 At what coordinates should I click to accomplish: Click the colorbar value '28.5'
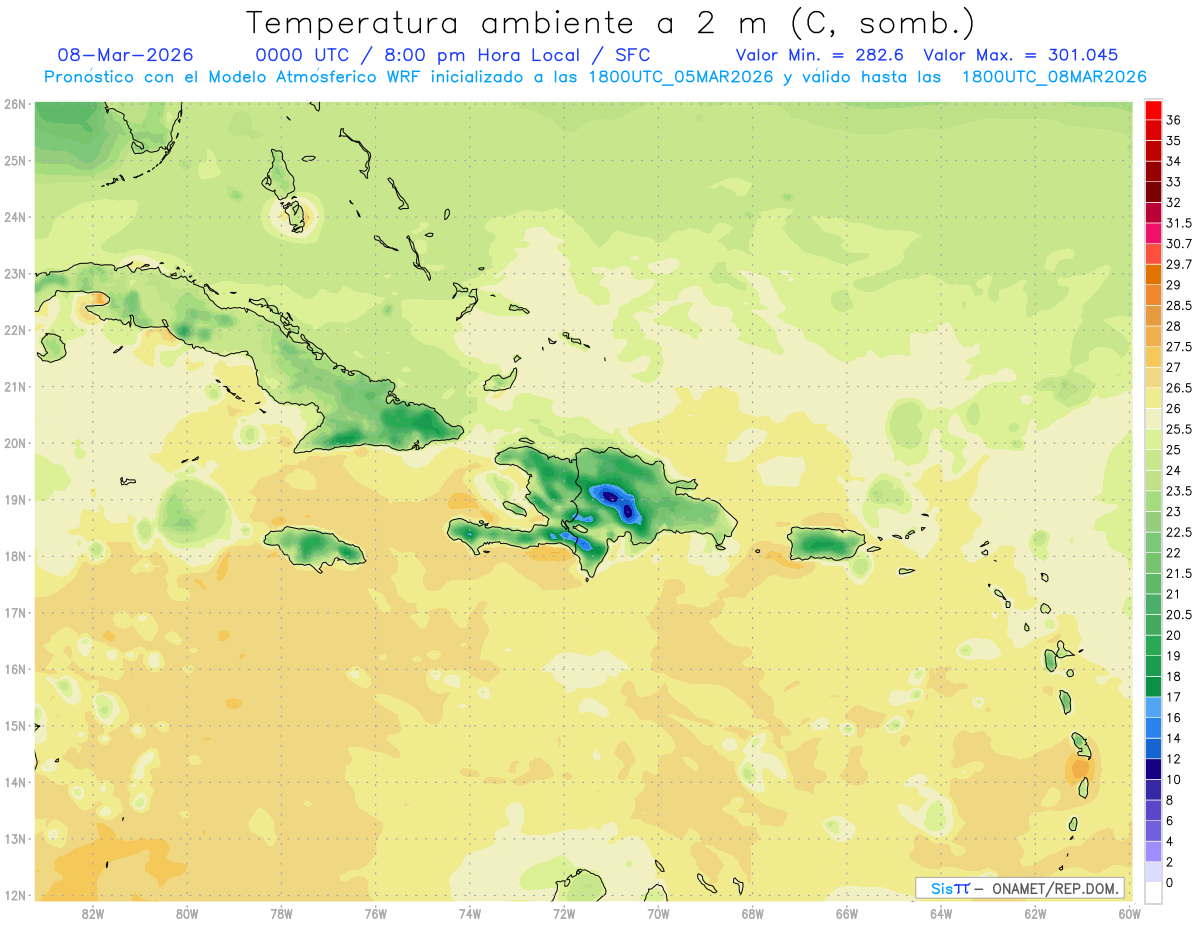pos(1179,305)
